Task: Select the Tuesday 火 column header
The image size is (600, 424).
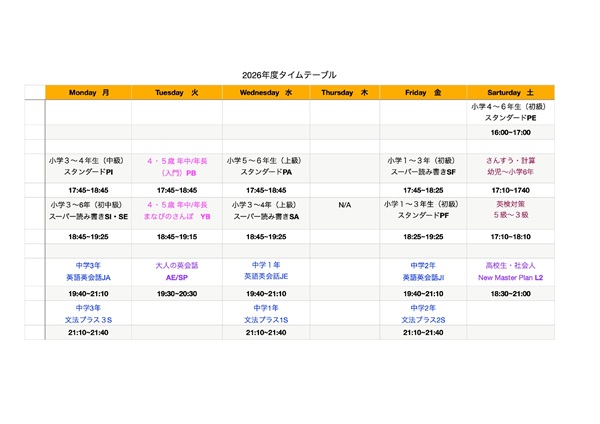Action: pos(177,92)
